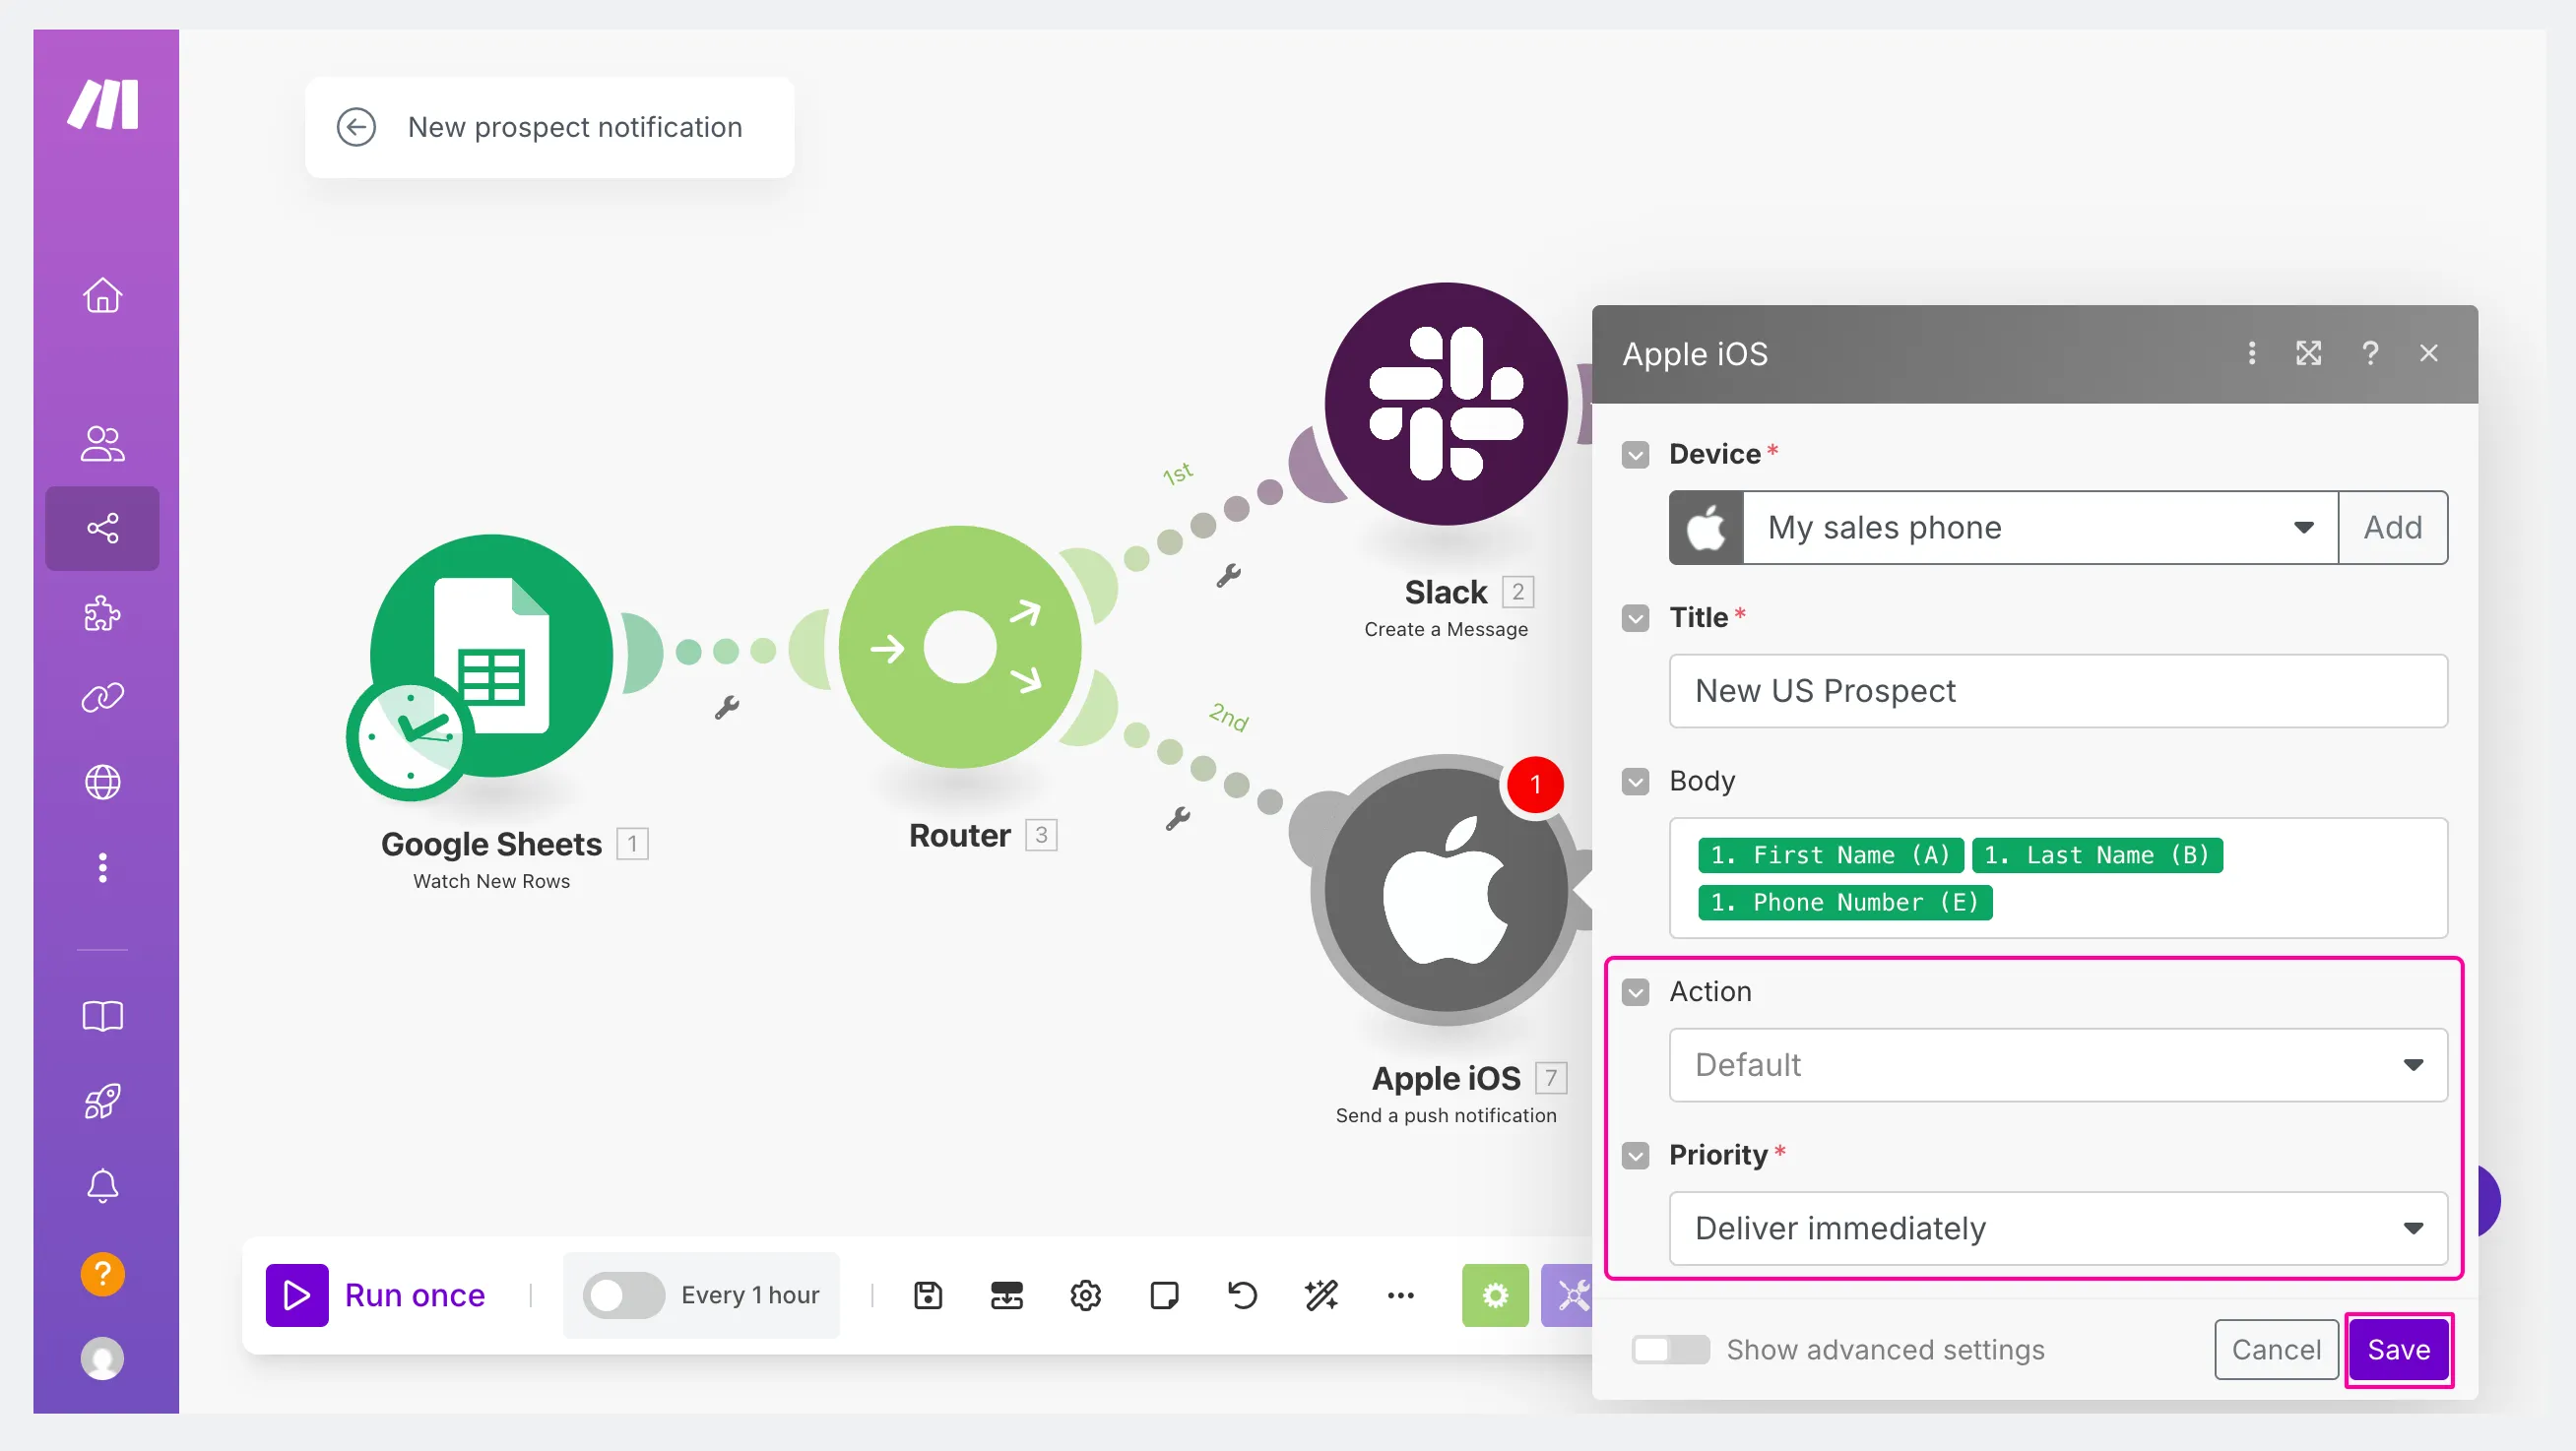Expand the Action Default dropdown
Image resolution: width=2576 pixels, height=1451 pixels.
[2058, 1064]
